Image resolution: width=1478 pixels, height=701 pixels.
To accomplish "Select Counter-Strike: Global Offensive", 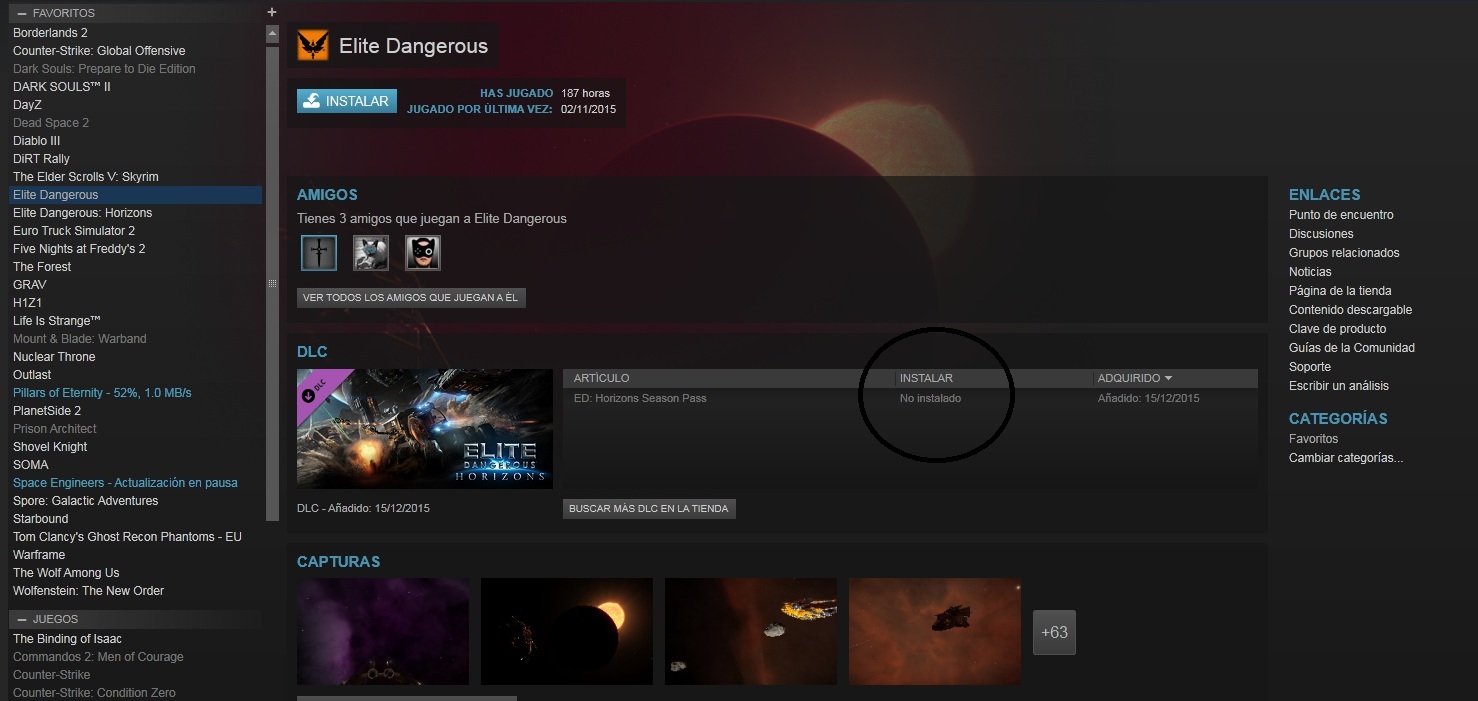I will [99, 51].
